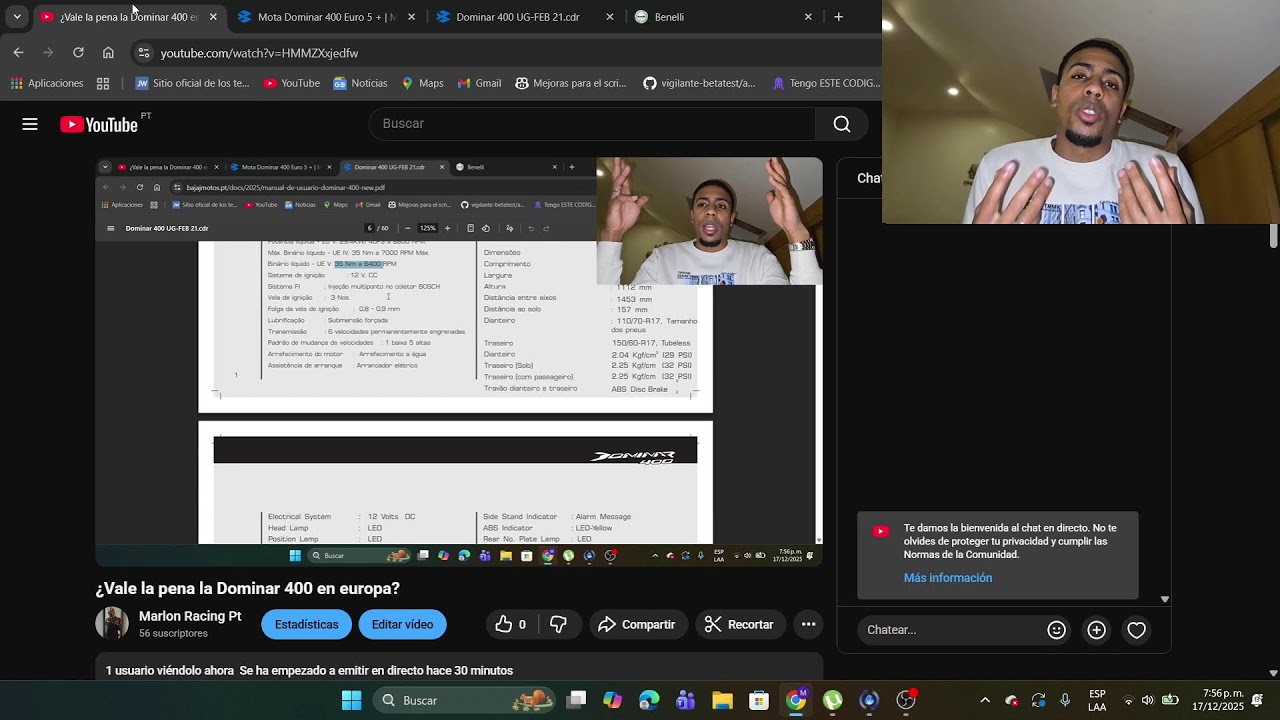Viewport: 1280px width, 720px height.
Task: Open site information icon in address bar
Action: [143, 53]
